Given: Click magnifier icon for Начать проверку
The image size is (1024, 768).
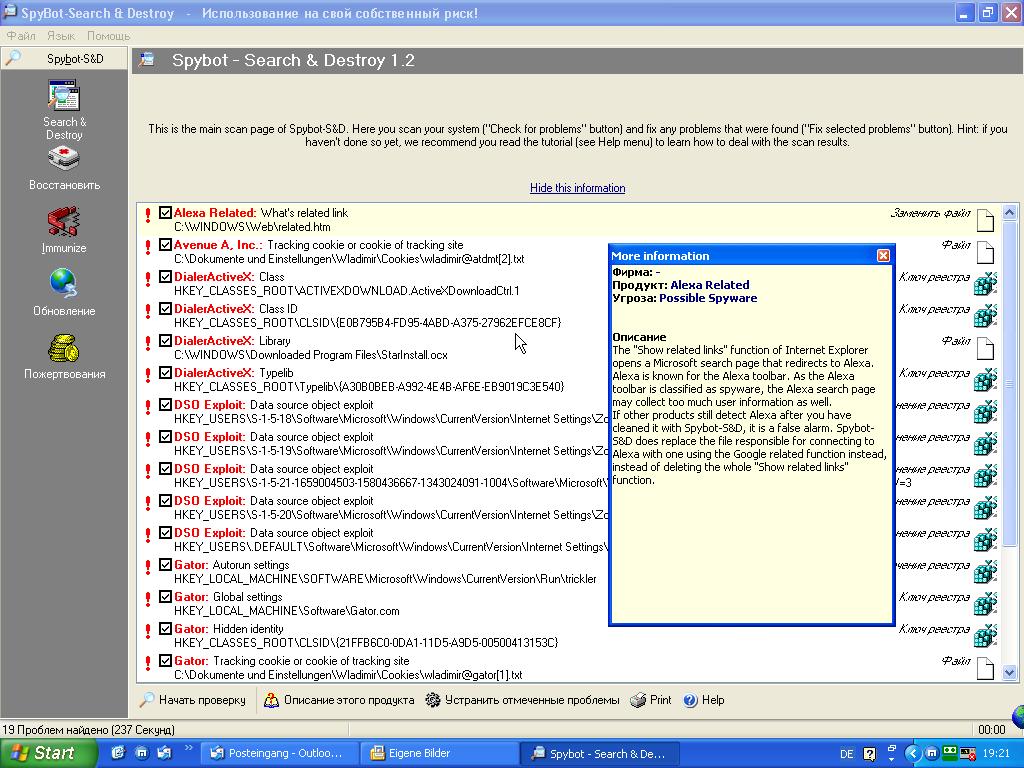Looking at the screenshot, I should tap(147, 700).
